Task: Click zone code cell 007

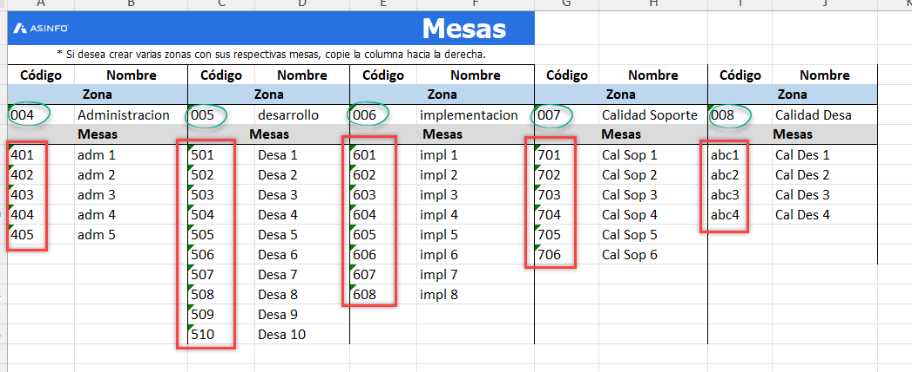Action: pyautogui.click(x=567, y=115)
